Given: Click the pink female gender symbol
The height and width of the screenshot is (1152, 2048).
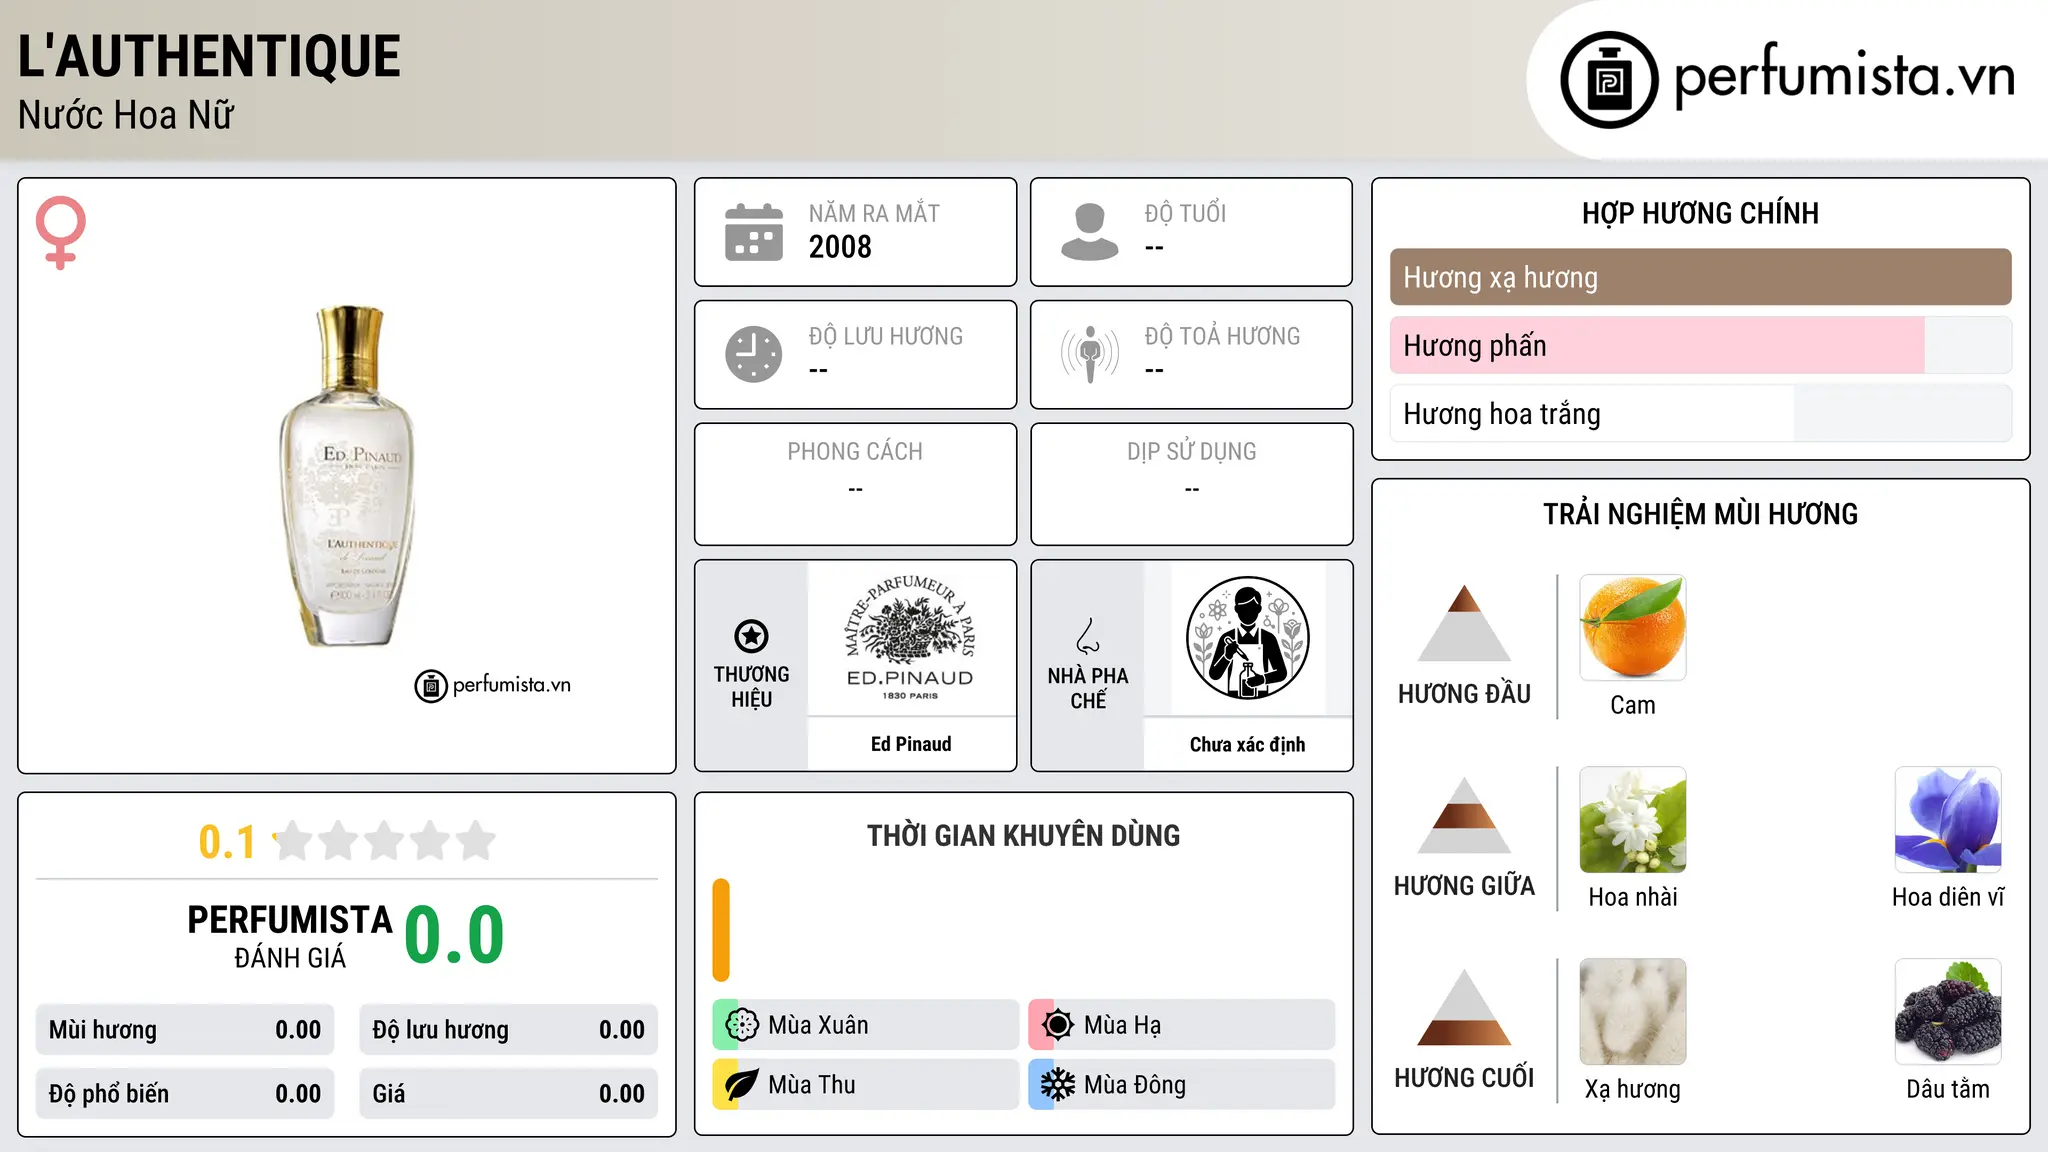Looking at the screenshot, I should pos(61,232).
